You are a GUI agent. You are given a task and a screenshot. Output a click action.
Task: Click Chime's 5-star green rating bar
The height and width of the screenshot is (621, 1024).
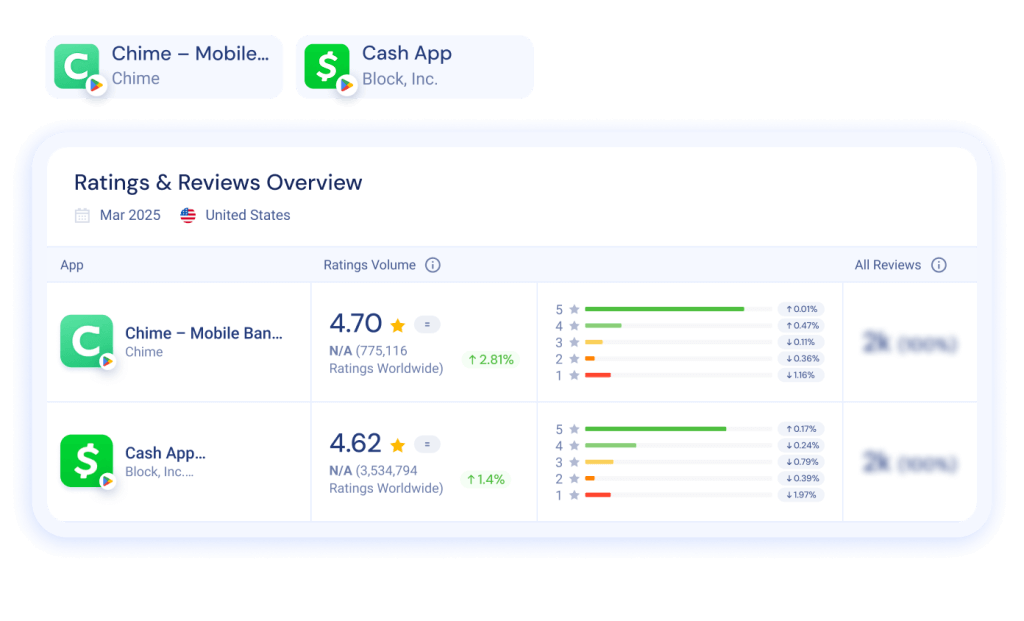point(665,309)
